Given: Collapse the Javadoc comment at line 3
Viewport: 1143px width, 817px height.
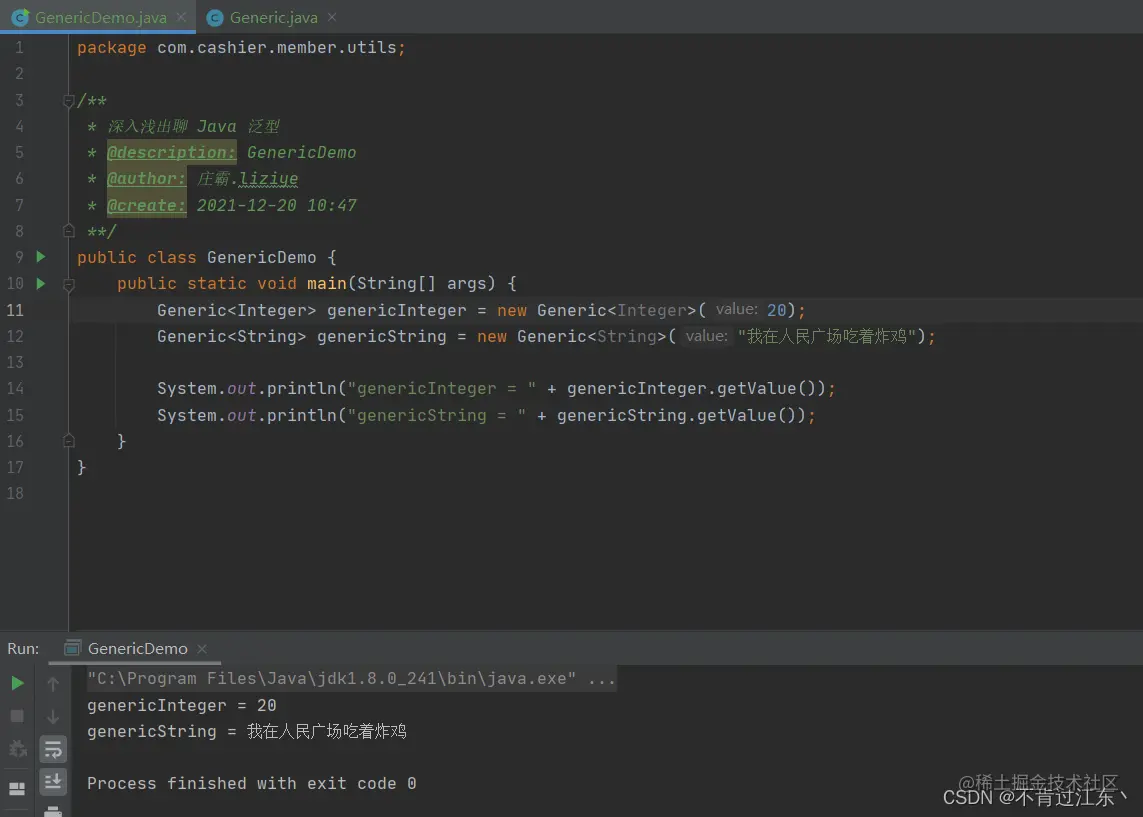Looking at the screenshot, I should [x=69, y=101].
